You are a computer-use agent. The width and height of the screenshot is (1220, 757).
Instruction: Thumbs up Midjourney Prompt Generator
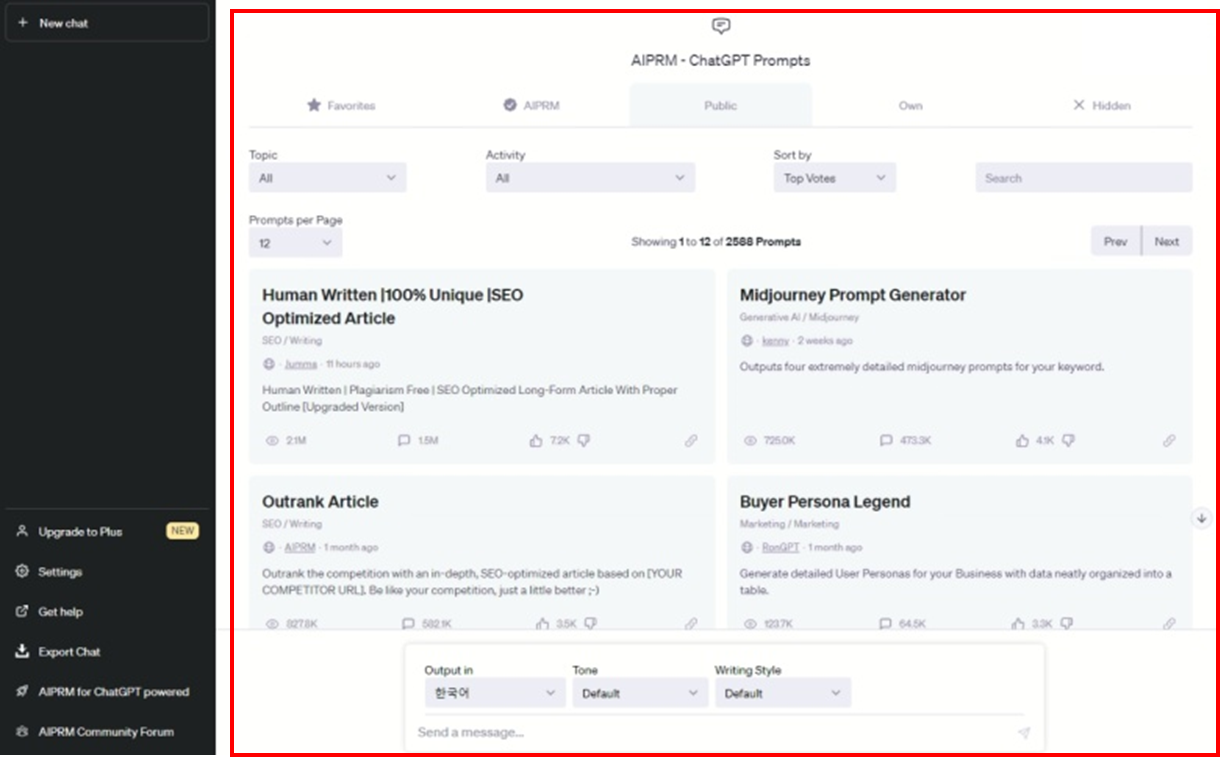tap(1022, 440)
